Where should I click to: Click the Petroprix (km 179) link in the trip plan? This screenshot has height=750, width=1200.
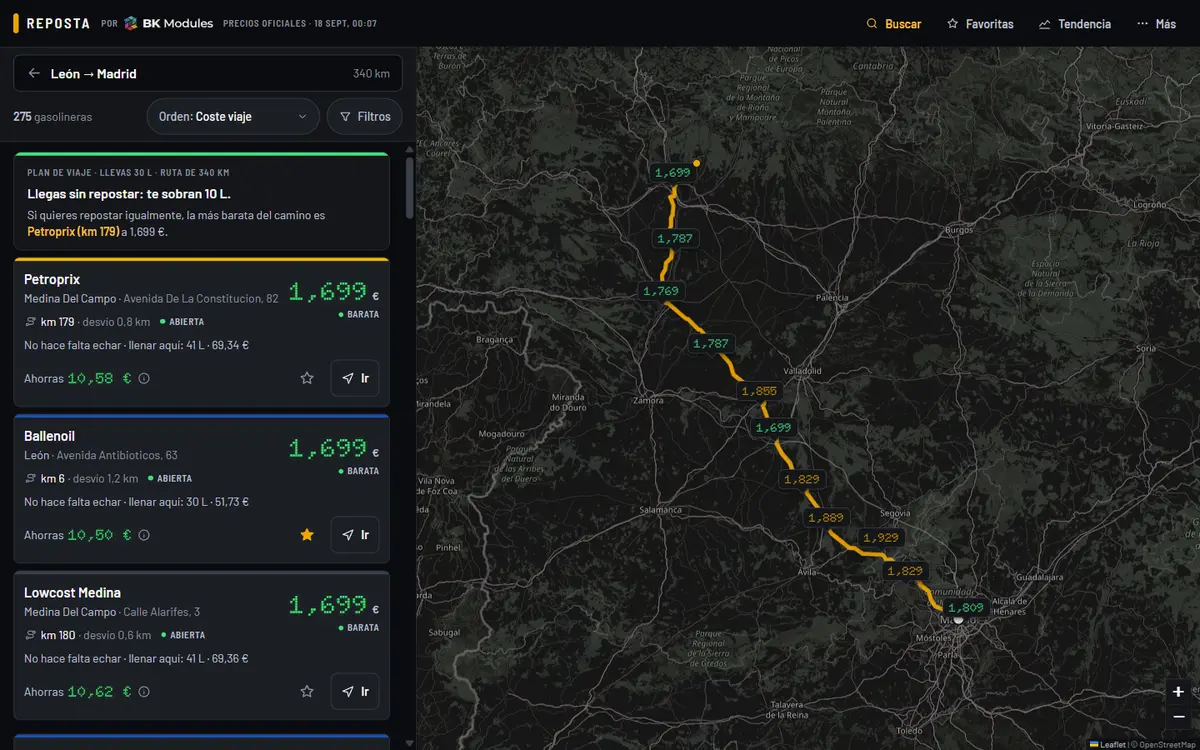tap(73, 232)
